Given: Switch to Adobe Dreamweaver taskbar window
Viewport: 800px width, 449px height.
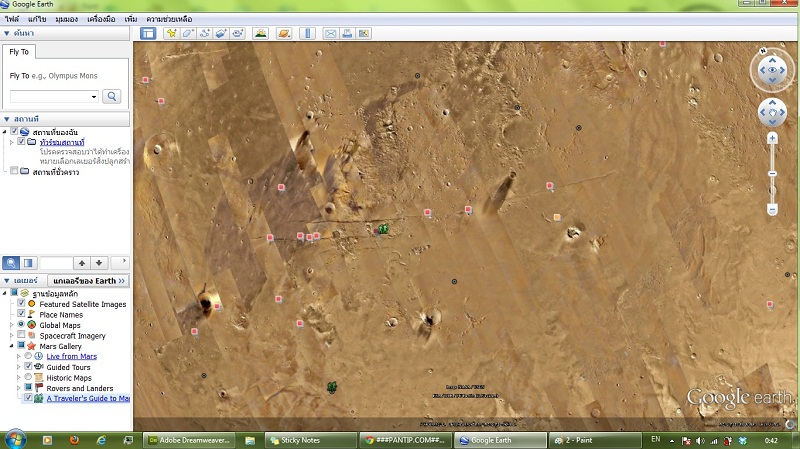Looking at the screenshot, I should (x=189, y=440).
